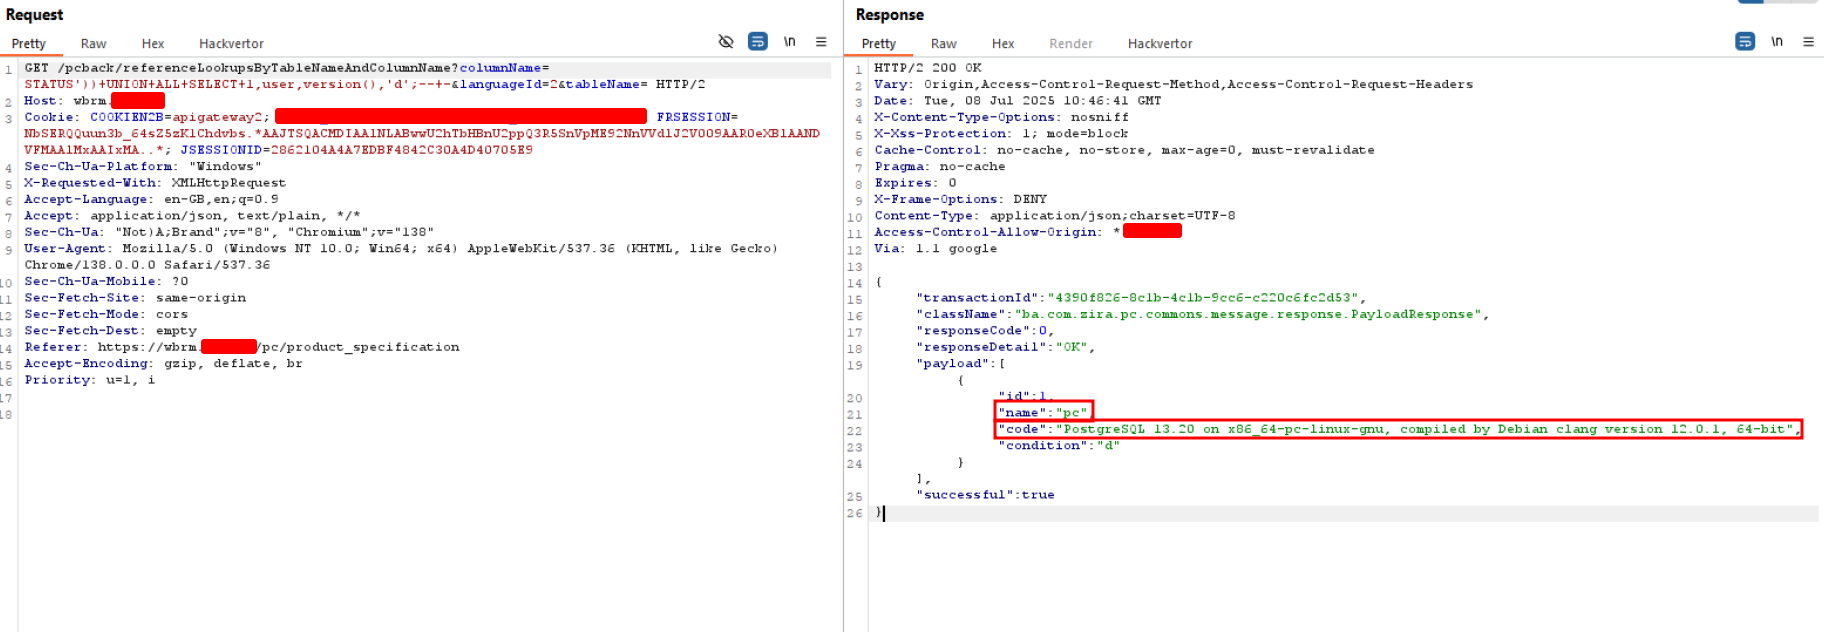This screenshot has height=632, width=1824.
Task: Open Hackvertor tab in Response panel
Action: [1159, 44]
